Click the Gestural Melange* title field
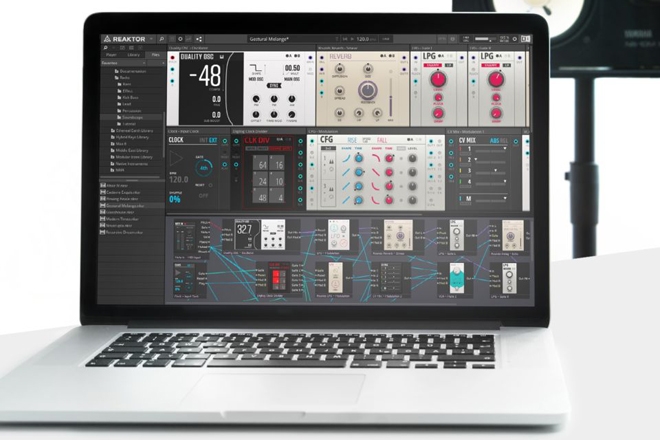Screen dimensions: 660x440 click(269, 39)
